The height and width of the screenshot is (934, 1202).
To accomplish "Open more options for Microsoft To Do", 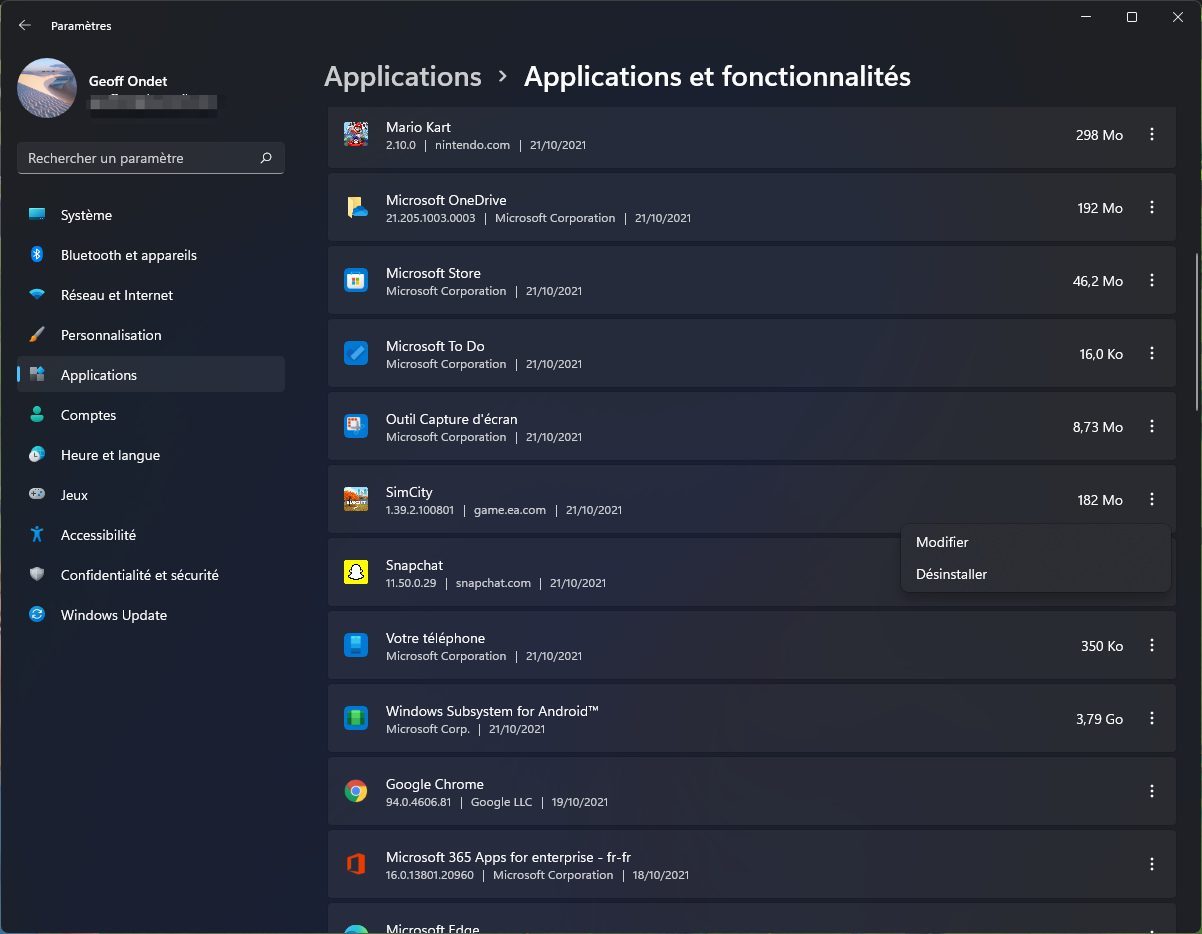I will 1152,354.
